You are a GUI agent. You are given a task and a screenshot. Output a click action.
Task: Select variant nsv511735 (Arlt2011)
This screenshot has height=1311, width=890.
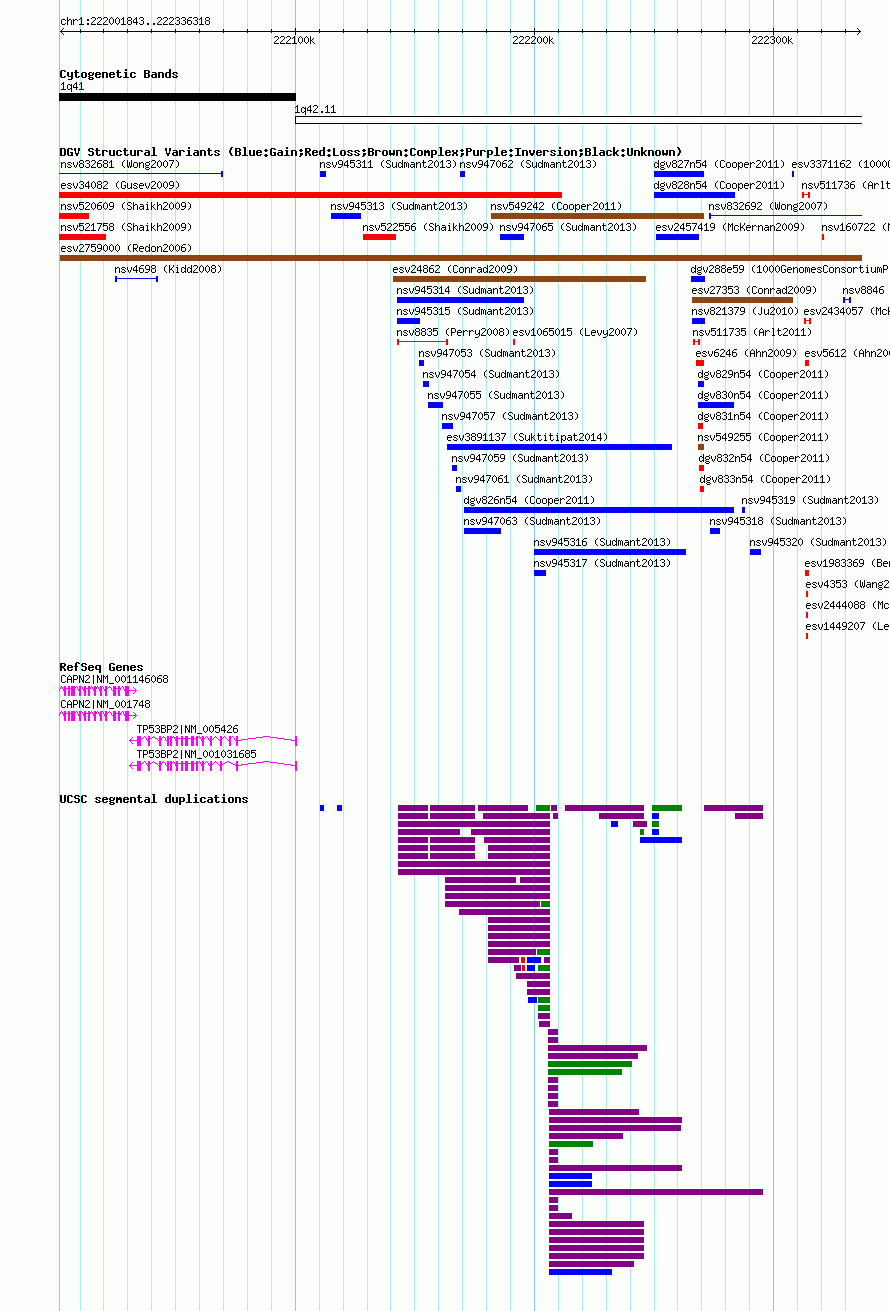[751, 332]
